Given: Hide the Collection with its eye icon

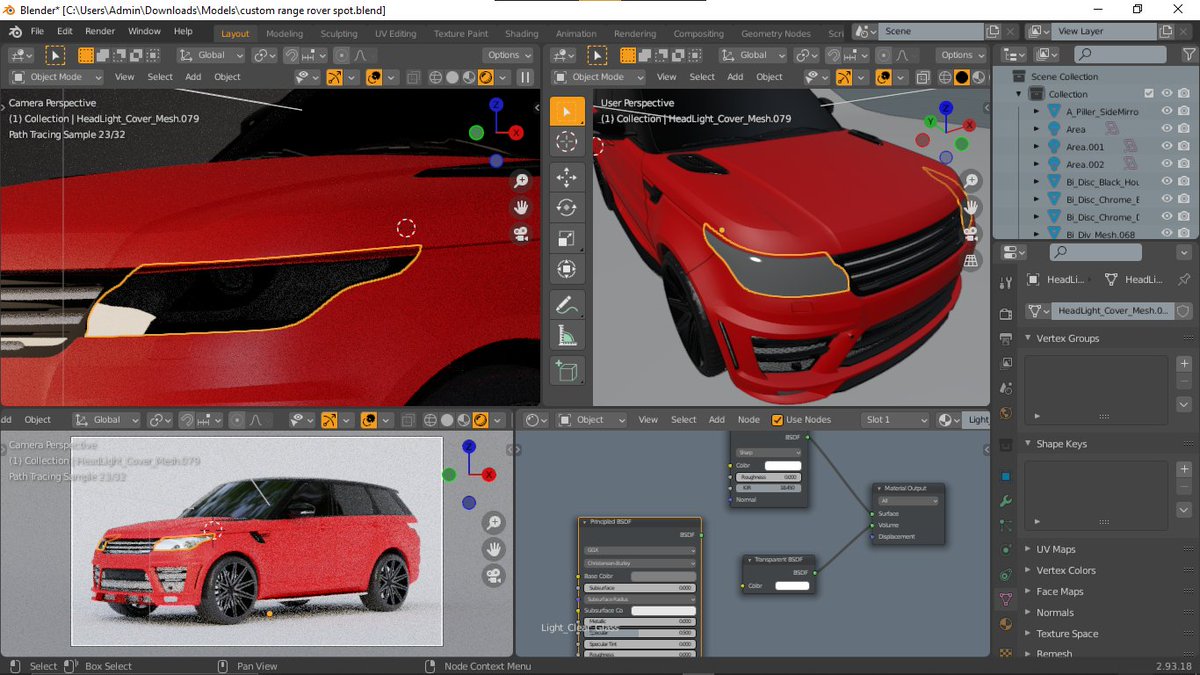Looking at the screenshot, I should click(1166, 94).
